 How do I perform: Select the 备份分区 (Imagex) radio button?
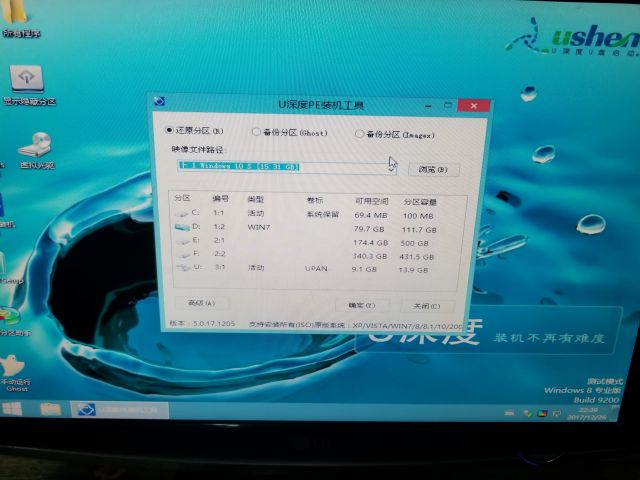pyautogui.click(x=359, y=134)
